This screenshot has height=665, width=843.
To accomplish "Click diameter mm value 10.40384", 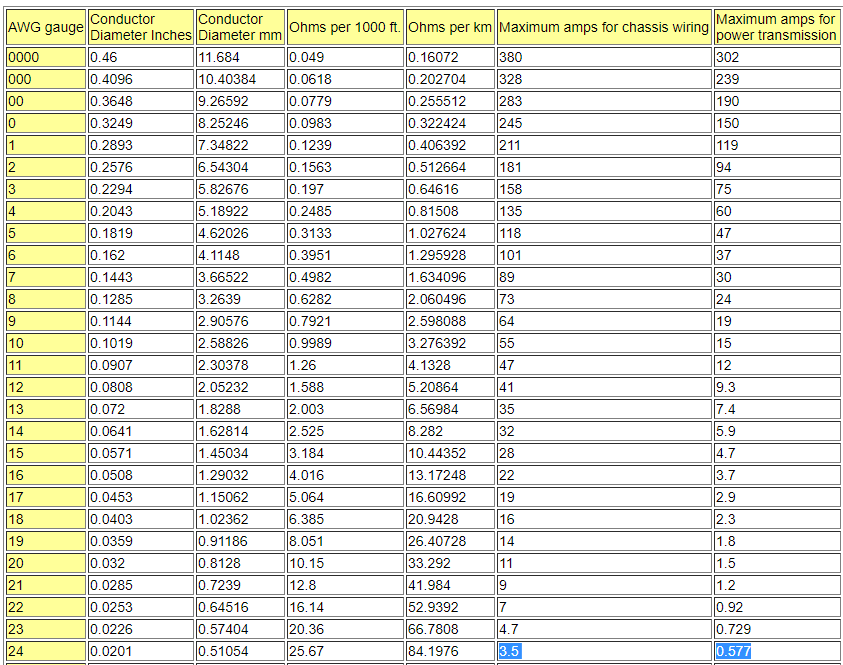I will click(240, 79).
